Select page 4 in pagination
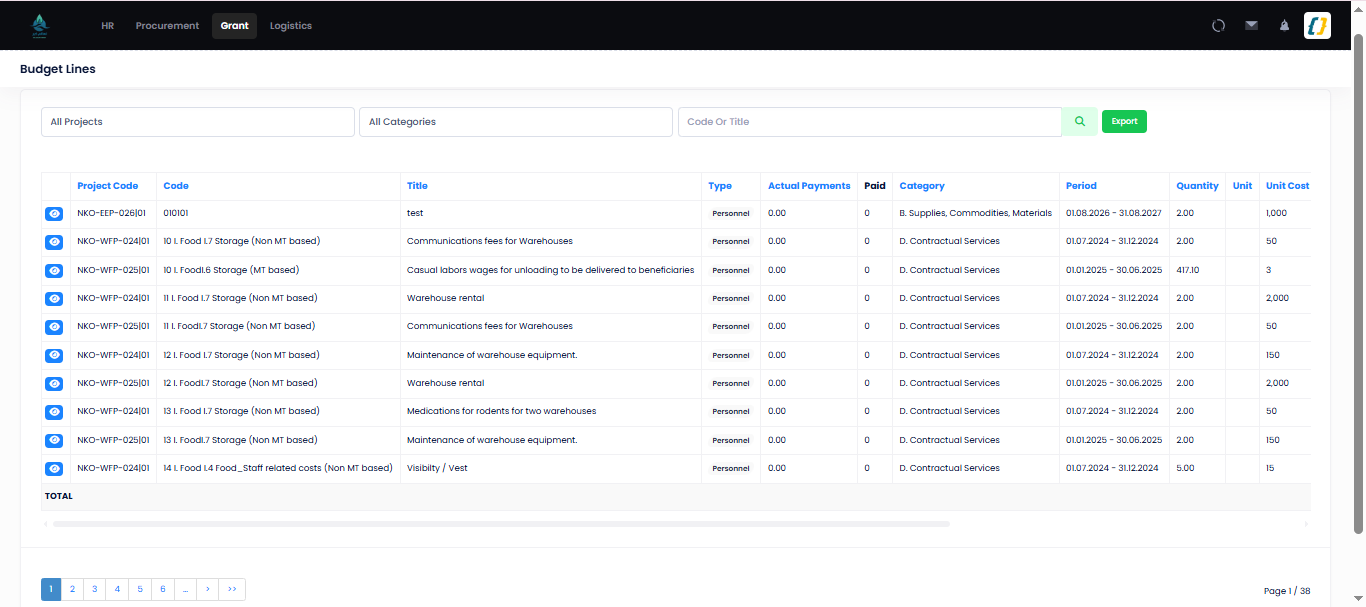1366x607 pixels. [117, 590]
